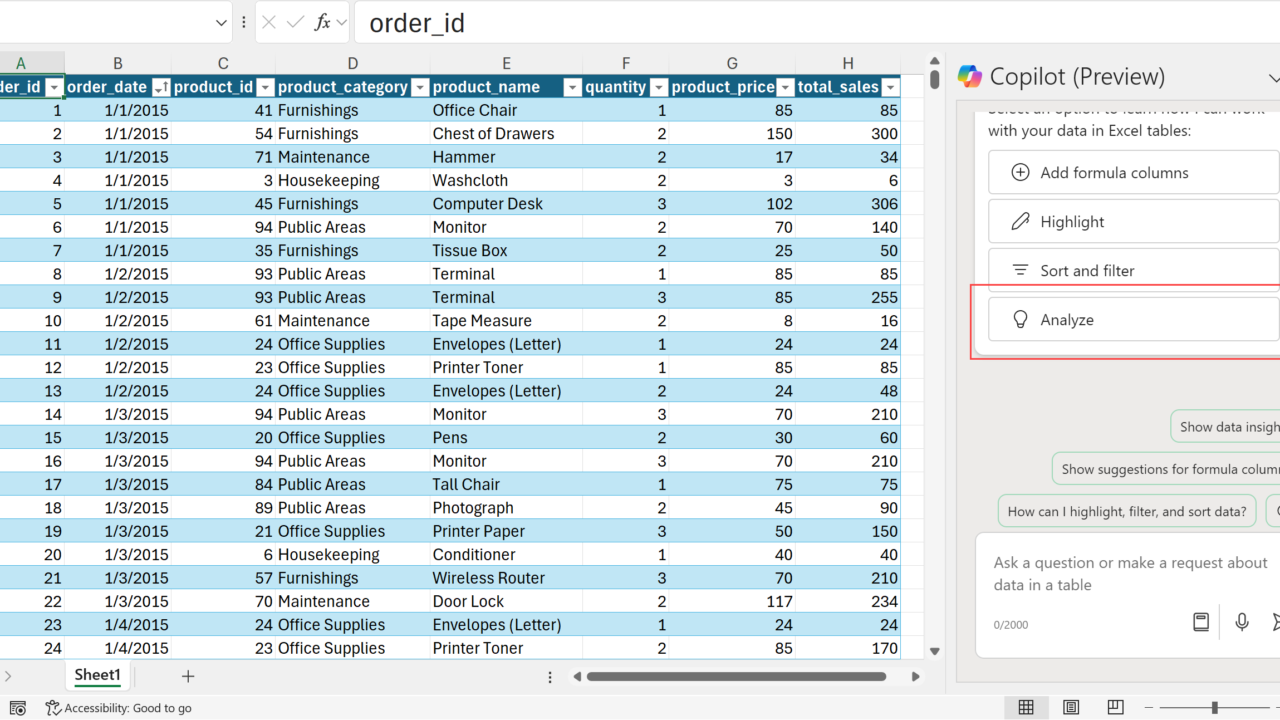The height and width of the screenshot is (720, 1280).
Task: Click the Show data insights suggestion chip
Action: coord(1225,426)
